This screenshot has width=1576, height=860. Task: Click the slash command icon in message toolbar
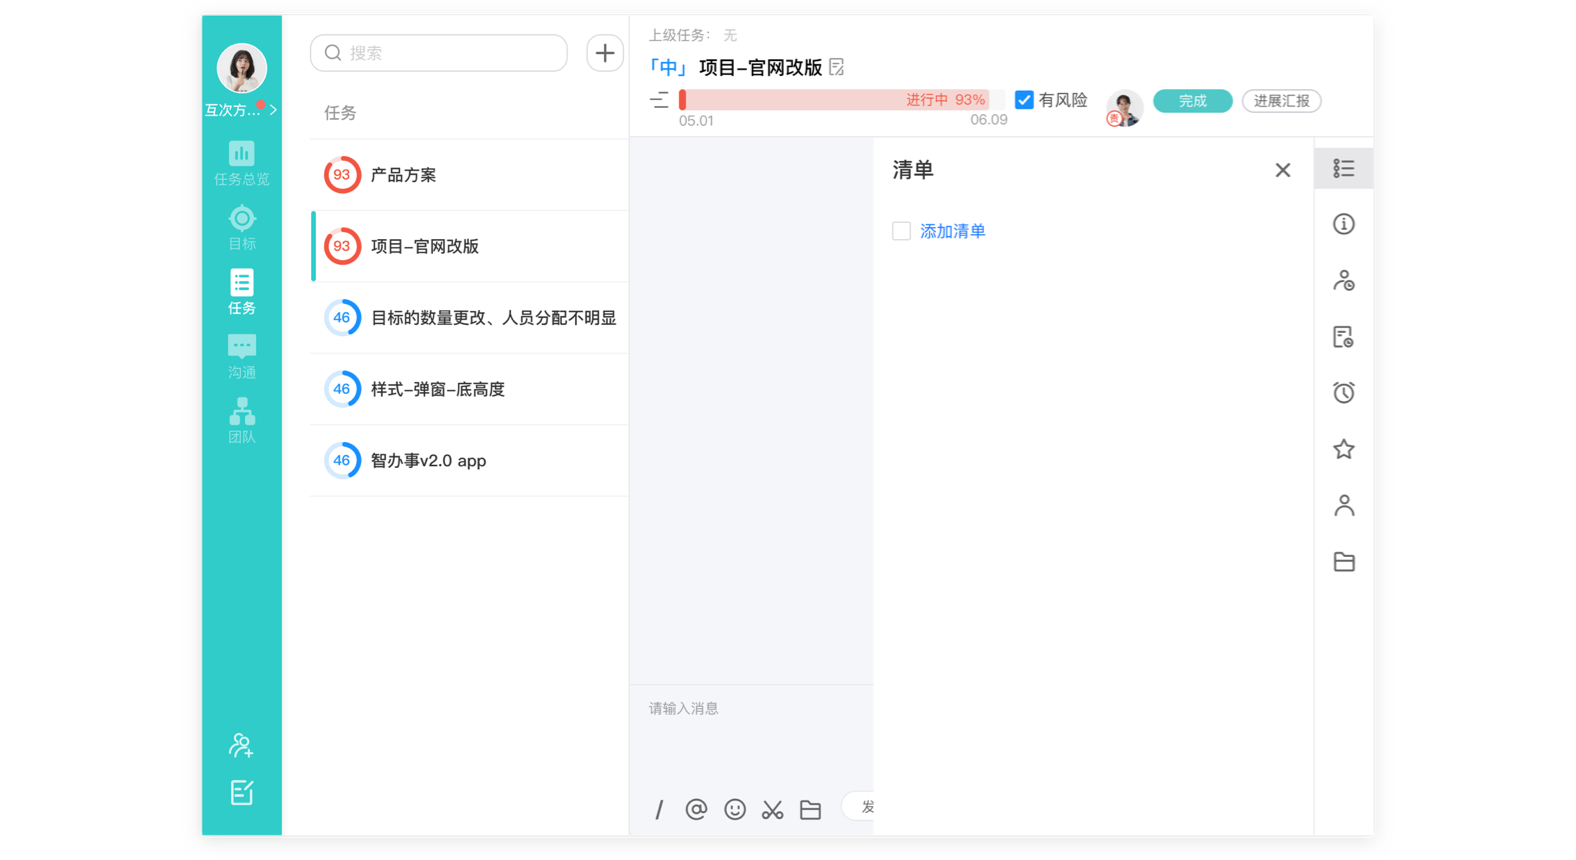tap(659, 810)
